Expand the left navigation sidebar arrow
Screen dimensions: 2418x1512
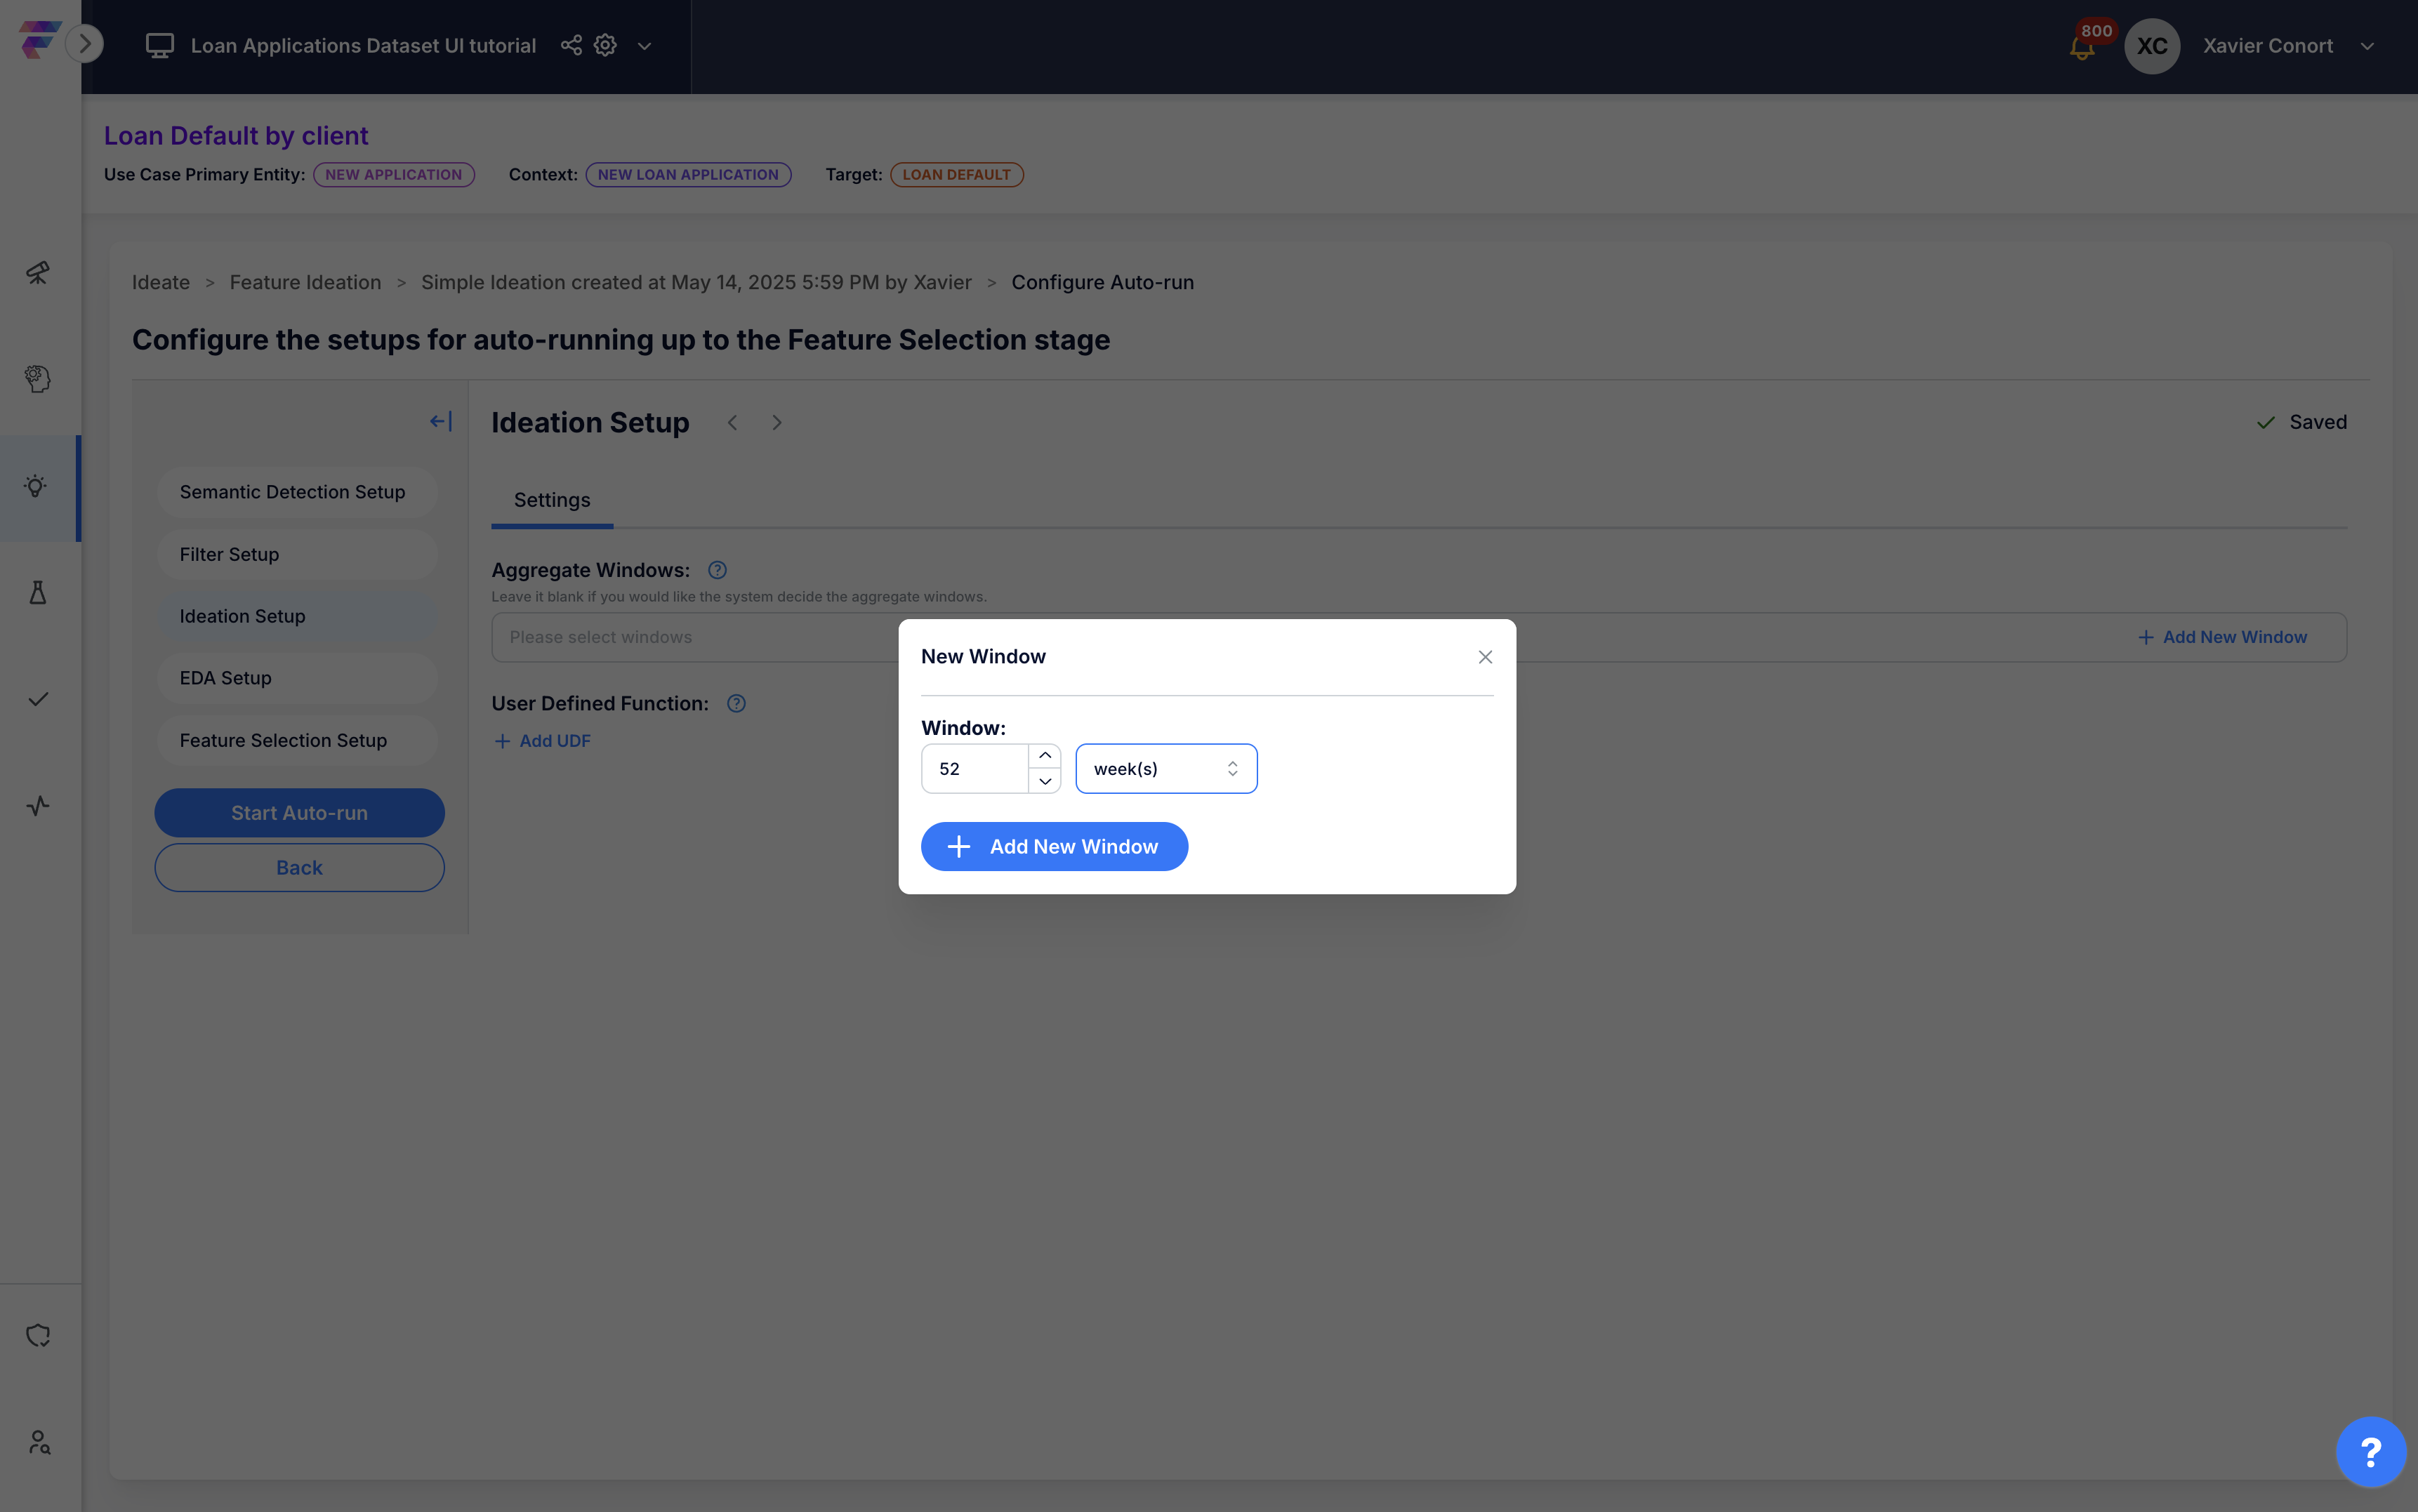pyautogui.click(x=85, y=44)
